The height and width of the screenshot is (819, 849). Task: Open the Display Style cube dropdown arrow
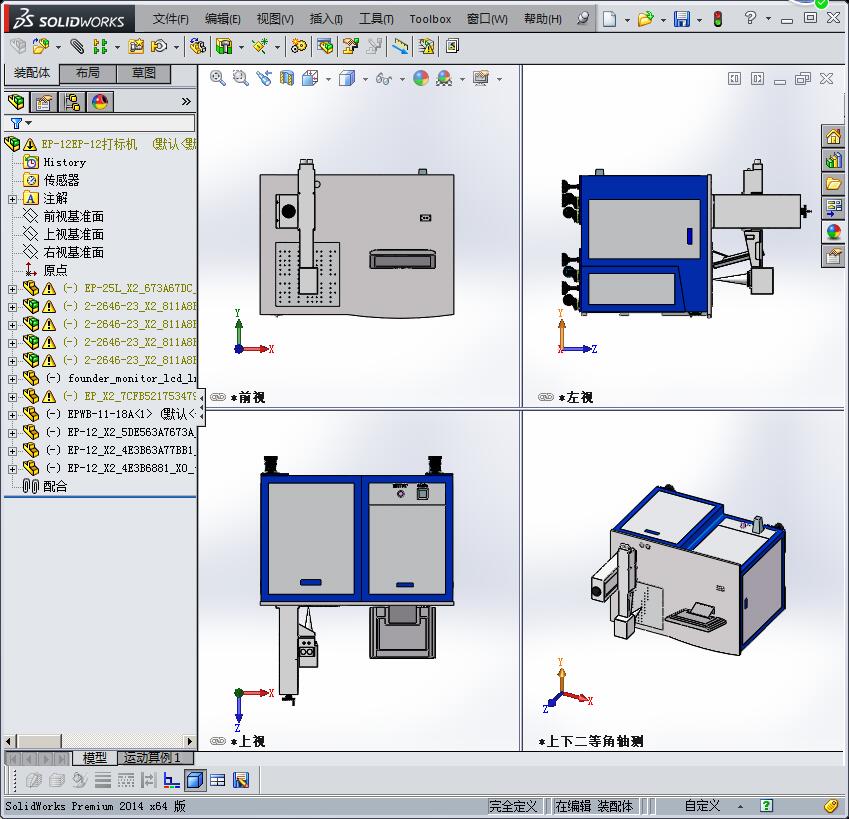[365, 80]
